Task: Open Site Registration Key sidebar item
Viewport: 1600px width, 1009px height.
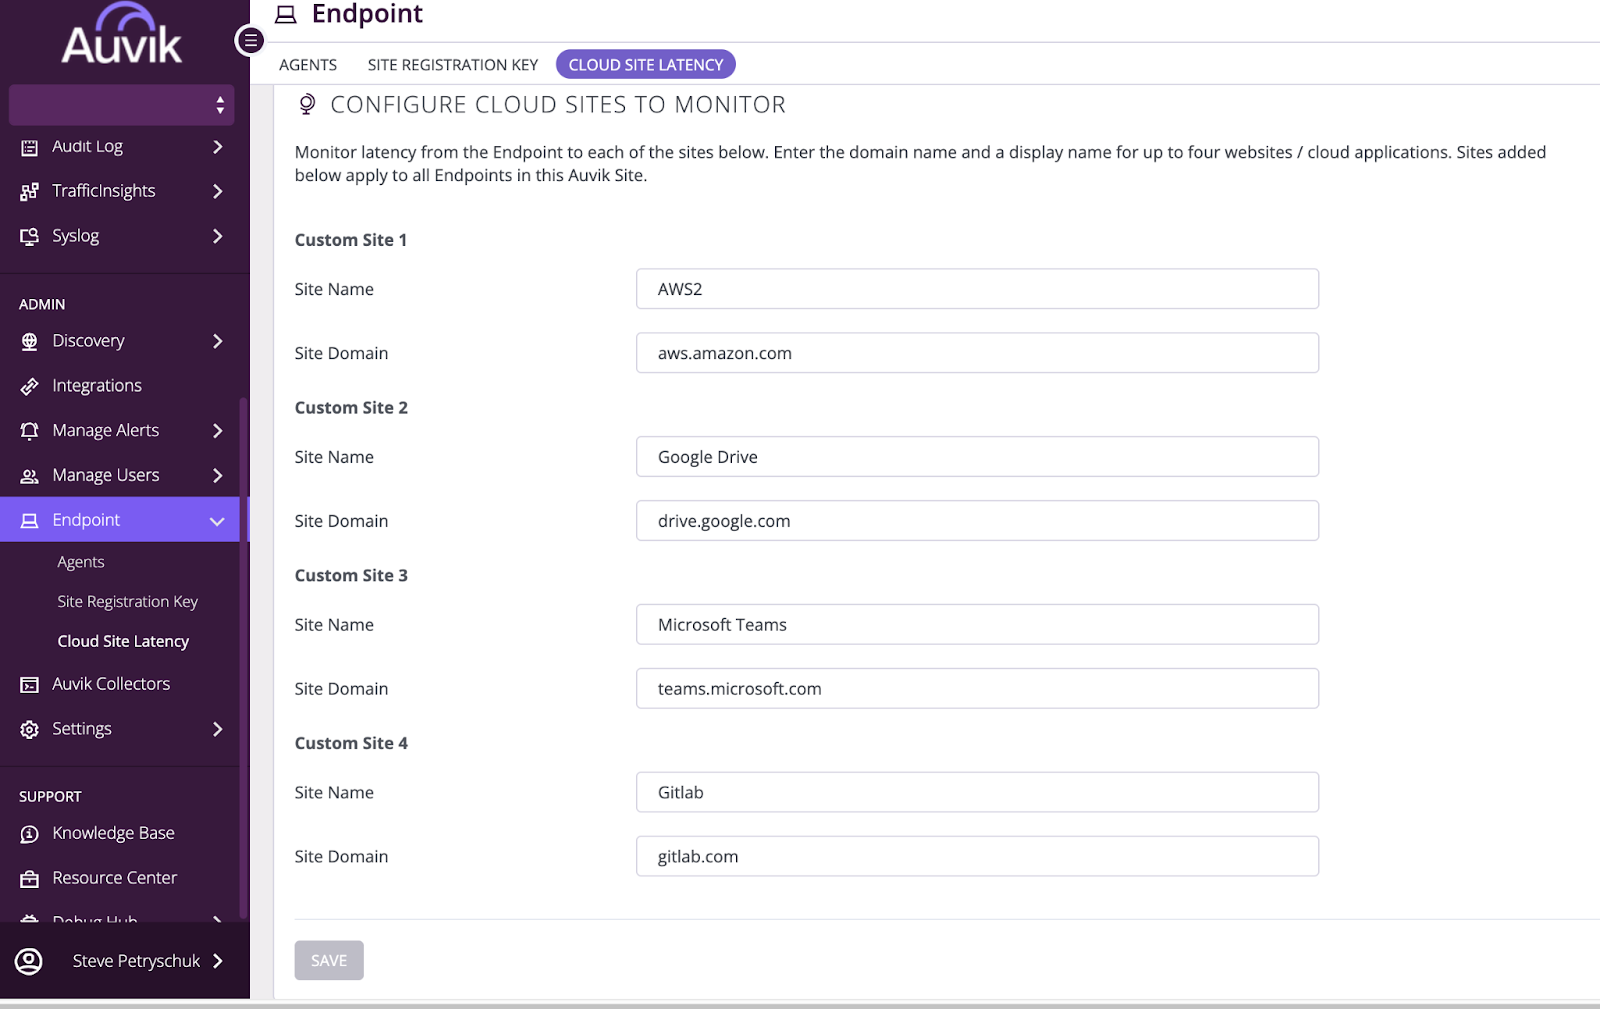Action: tap(128, 601)
